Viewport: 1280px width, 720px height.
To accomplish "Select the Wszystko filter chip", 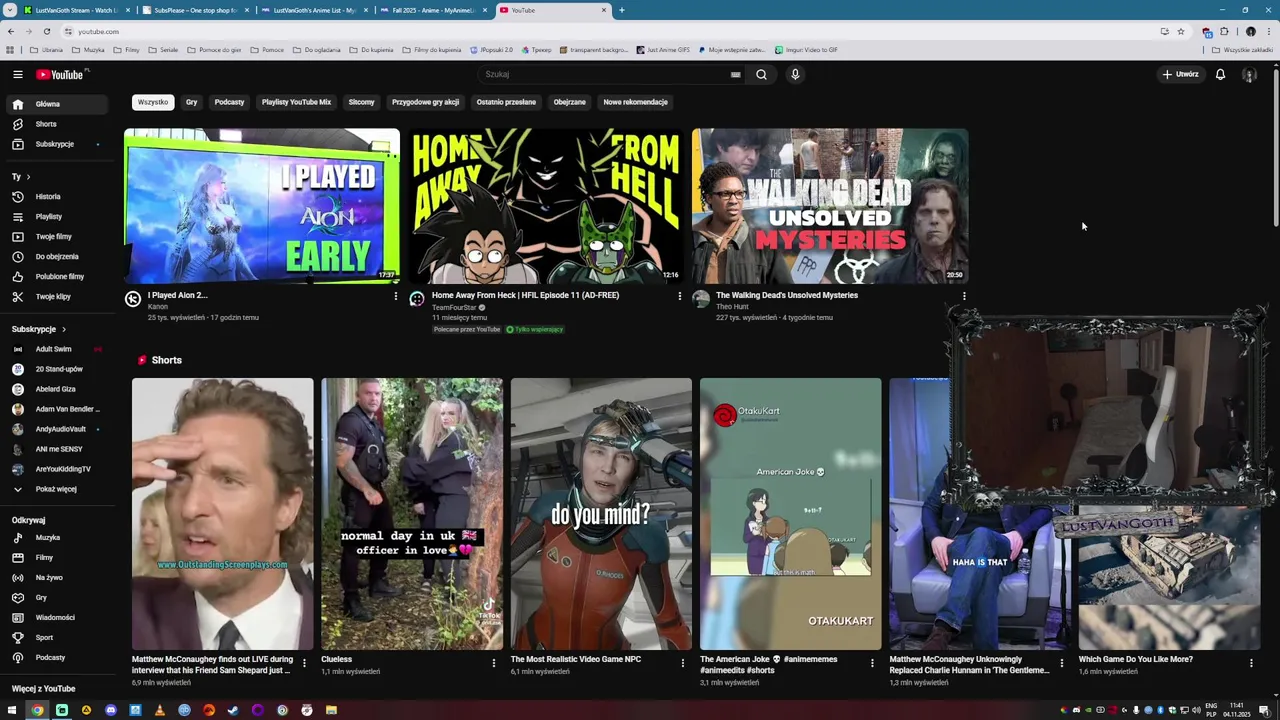I will point(153,102).
